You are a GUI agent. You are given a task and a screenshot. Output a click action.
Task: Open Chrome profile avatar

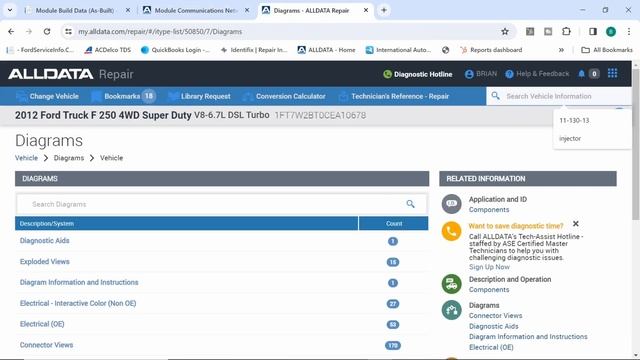tap(611, 31)
